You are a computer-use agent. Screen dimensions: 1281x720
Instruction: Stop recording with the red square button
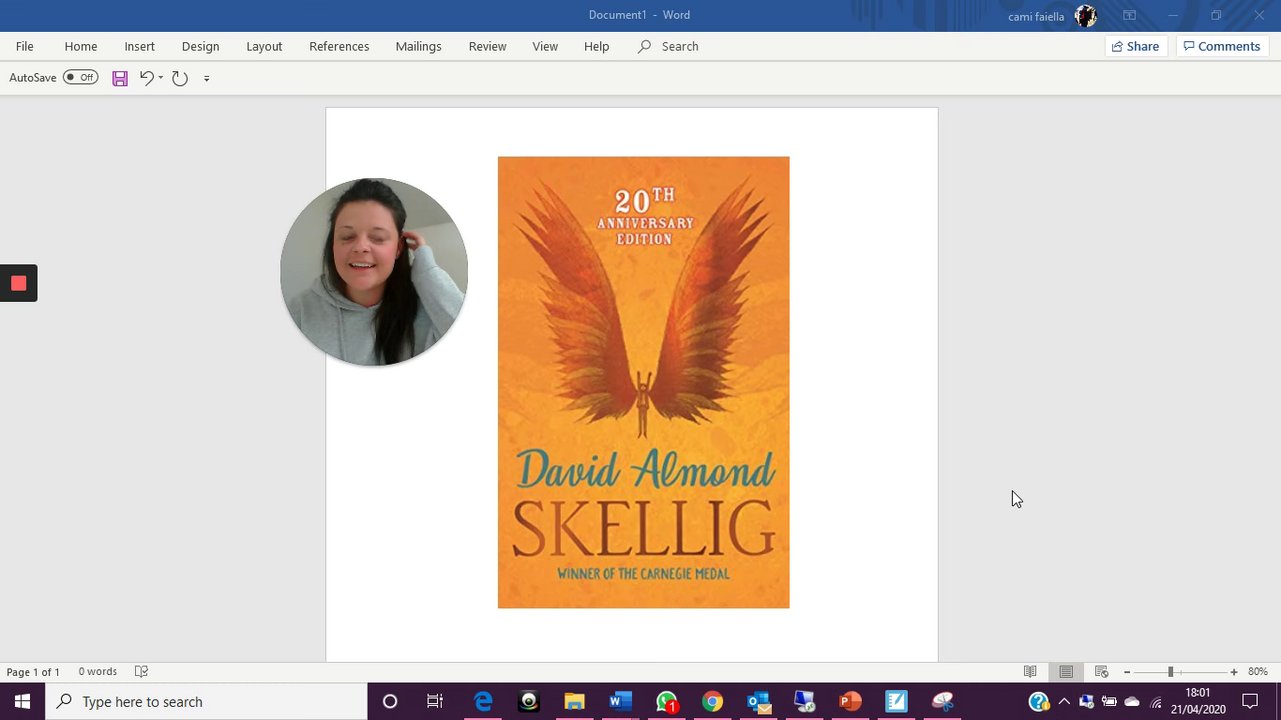[18, 283]
